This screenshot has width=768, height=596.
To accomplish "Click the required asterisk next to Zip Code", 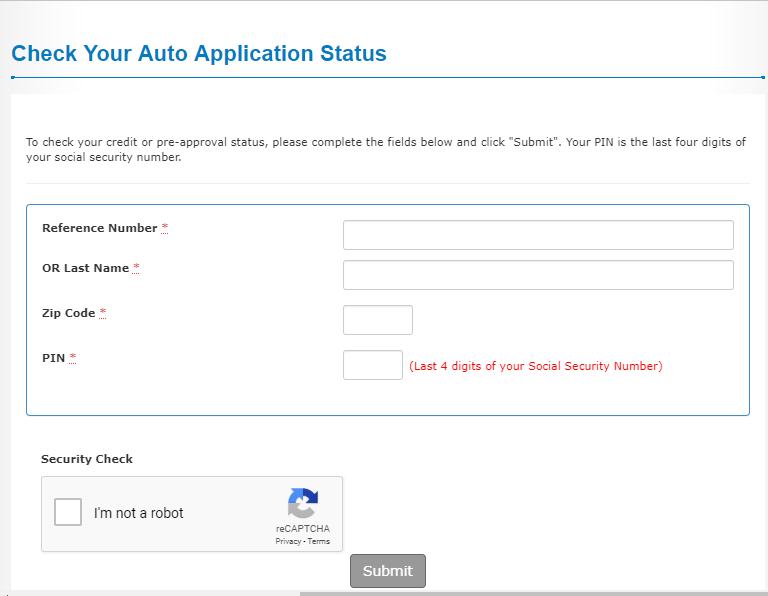I will pos(103,313).
